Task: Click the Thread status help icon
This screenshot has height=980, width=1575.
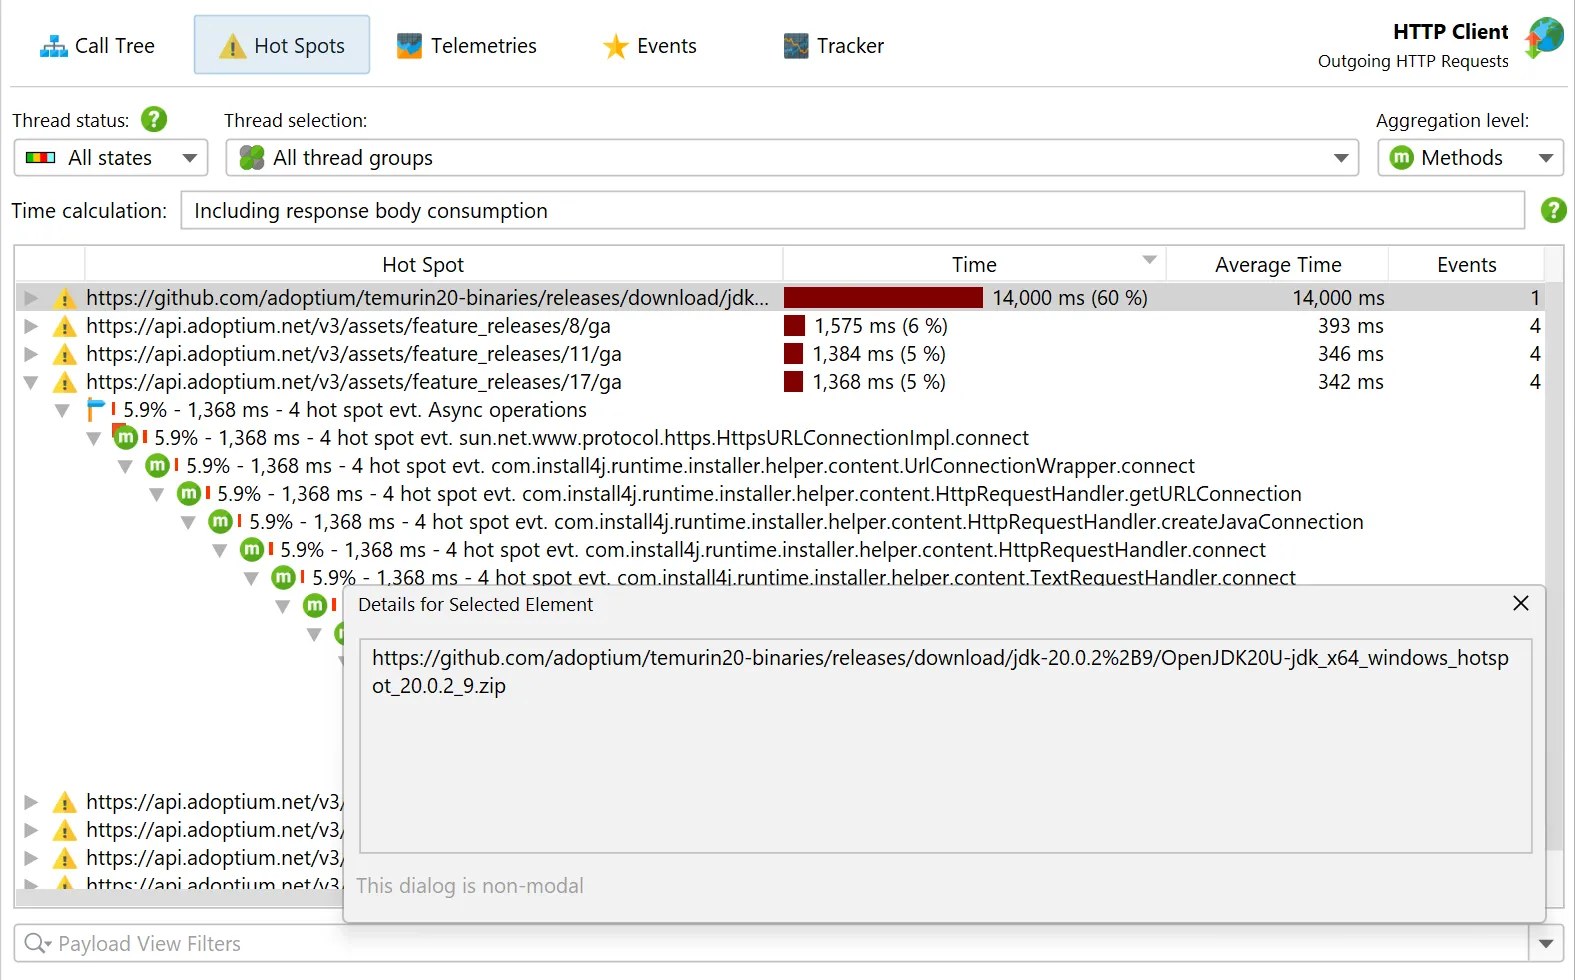Action: (x=154, y=120)
